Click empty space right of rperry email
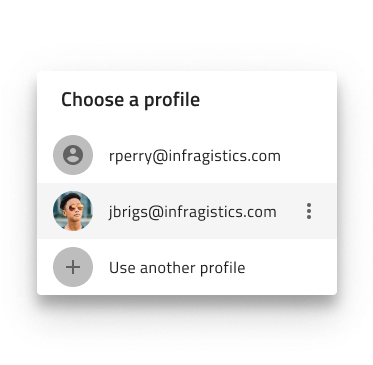Viewport: 373px width, 365px height. (308, 155)
